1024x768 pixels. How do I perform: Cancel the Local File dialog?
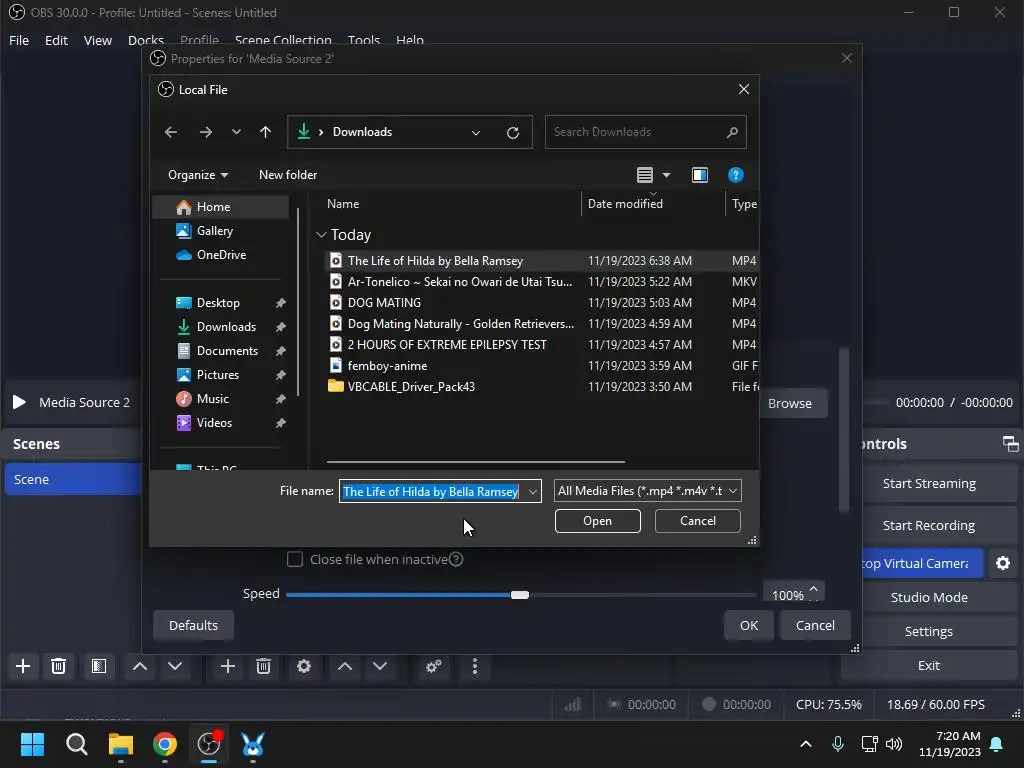[x=697, y=521]
